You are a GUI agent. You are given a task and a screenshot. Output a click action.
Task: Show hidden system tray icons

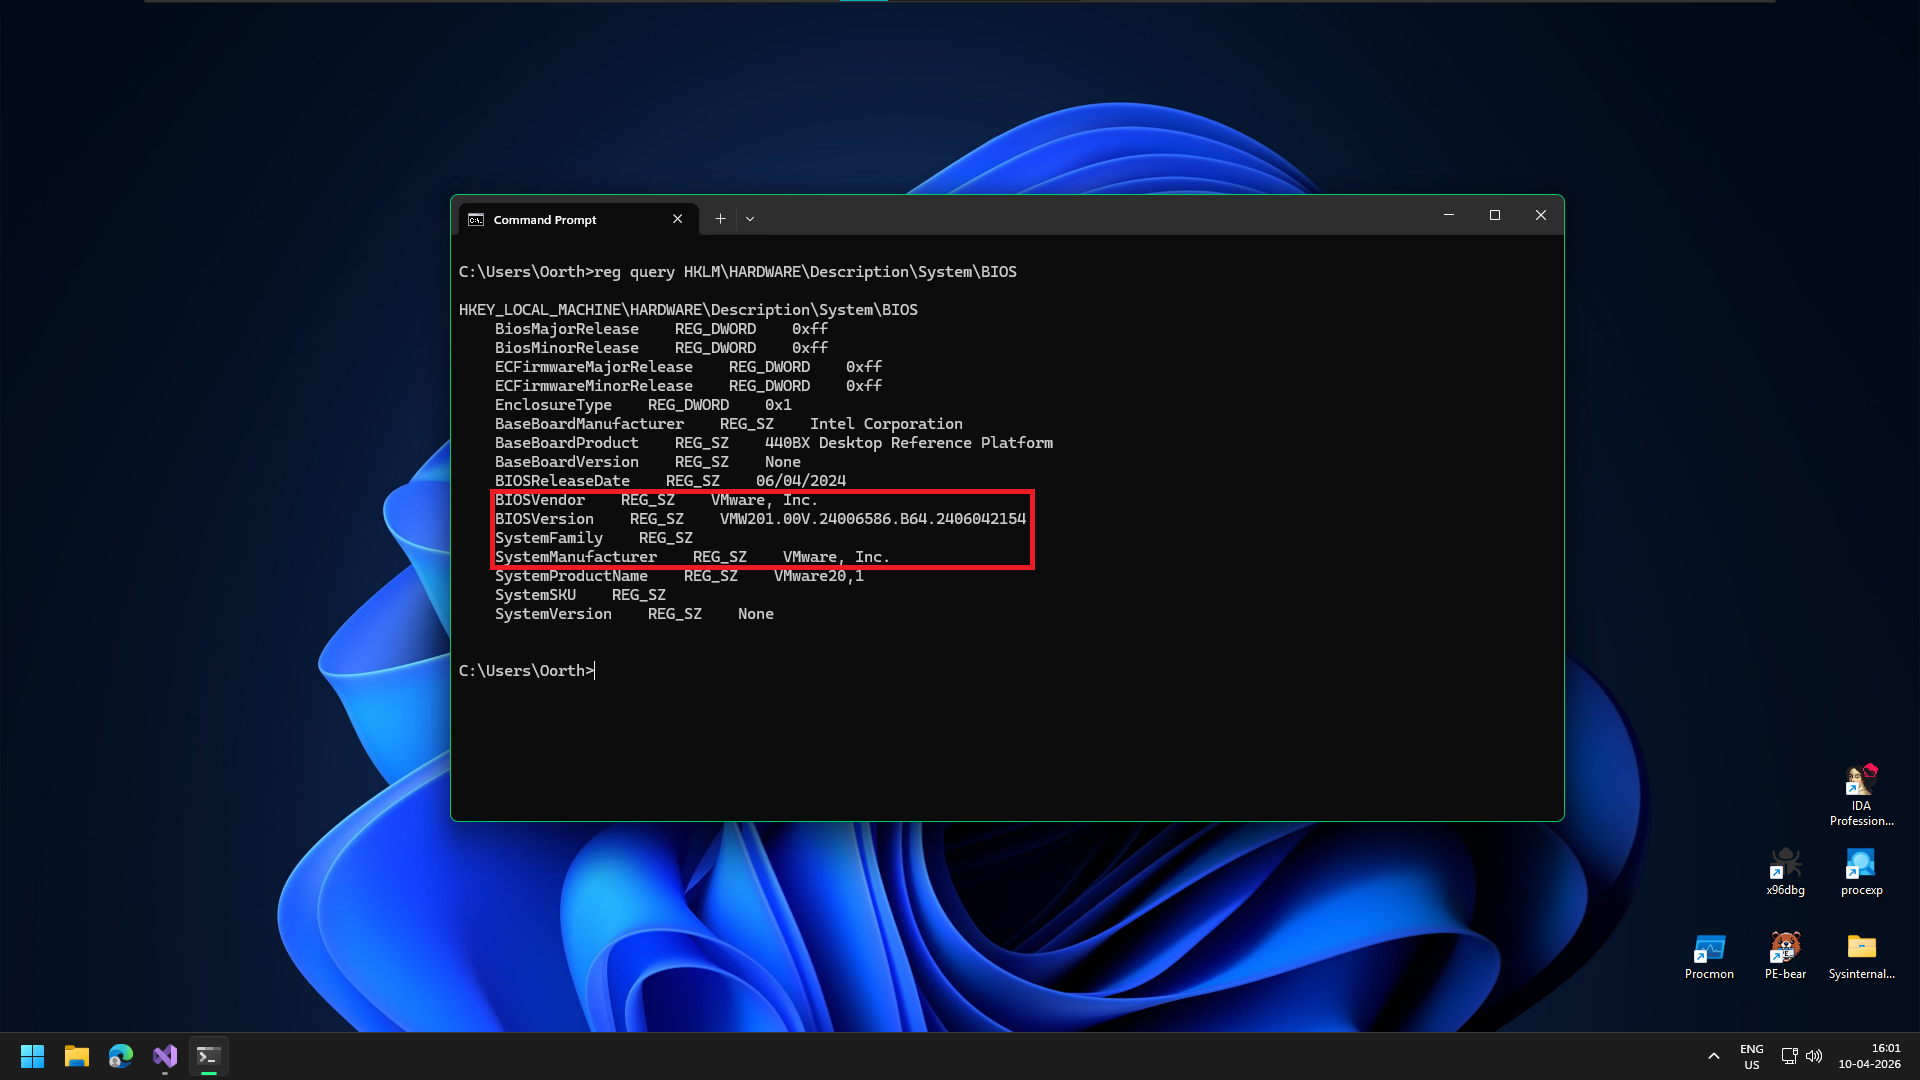click(x=1713, y=1056)
